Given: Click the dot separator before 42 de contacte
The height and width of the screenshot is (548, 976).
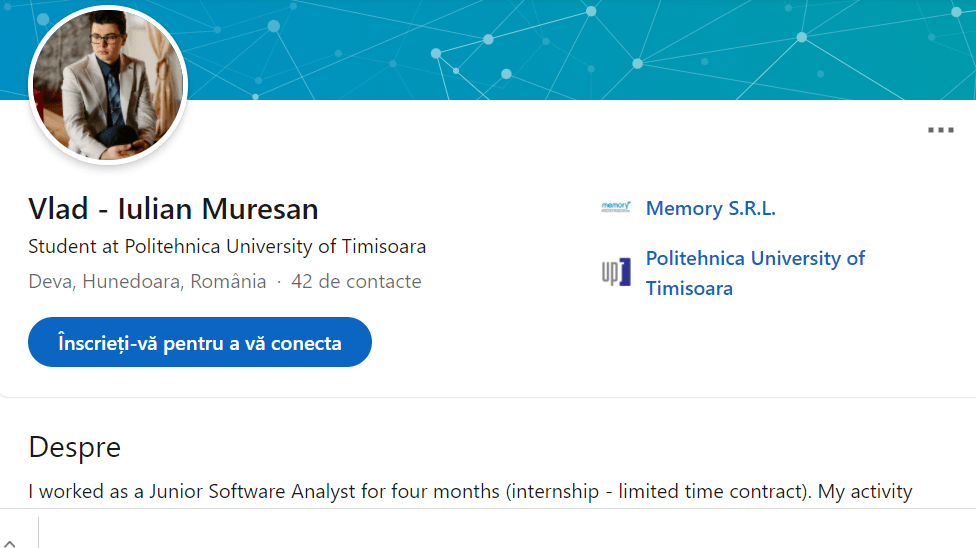Looking at the screenshot, I should 279,282.
